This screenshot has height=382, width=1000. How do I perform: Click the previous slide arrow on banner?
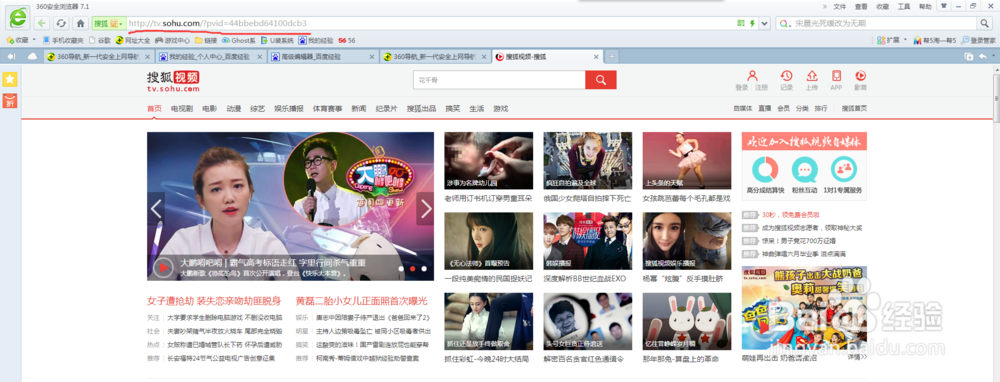click(x=156, y=208)
